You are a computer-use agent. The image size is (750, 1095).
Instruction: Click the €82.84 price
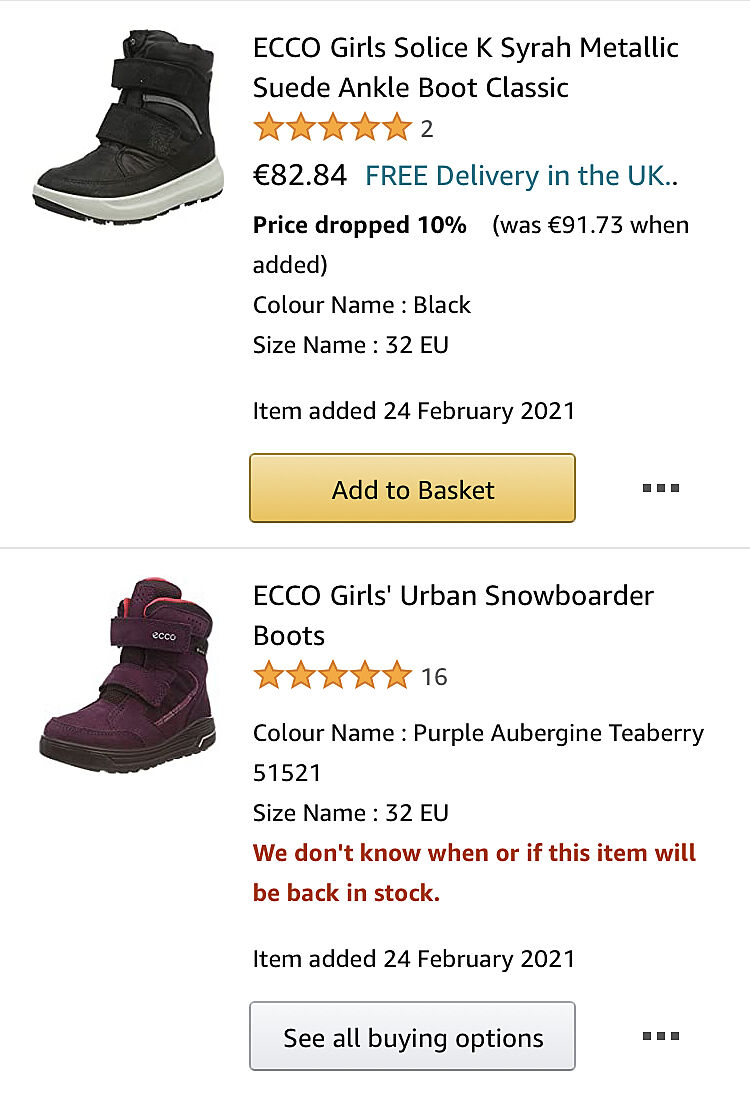click(300, 176)
